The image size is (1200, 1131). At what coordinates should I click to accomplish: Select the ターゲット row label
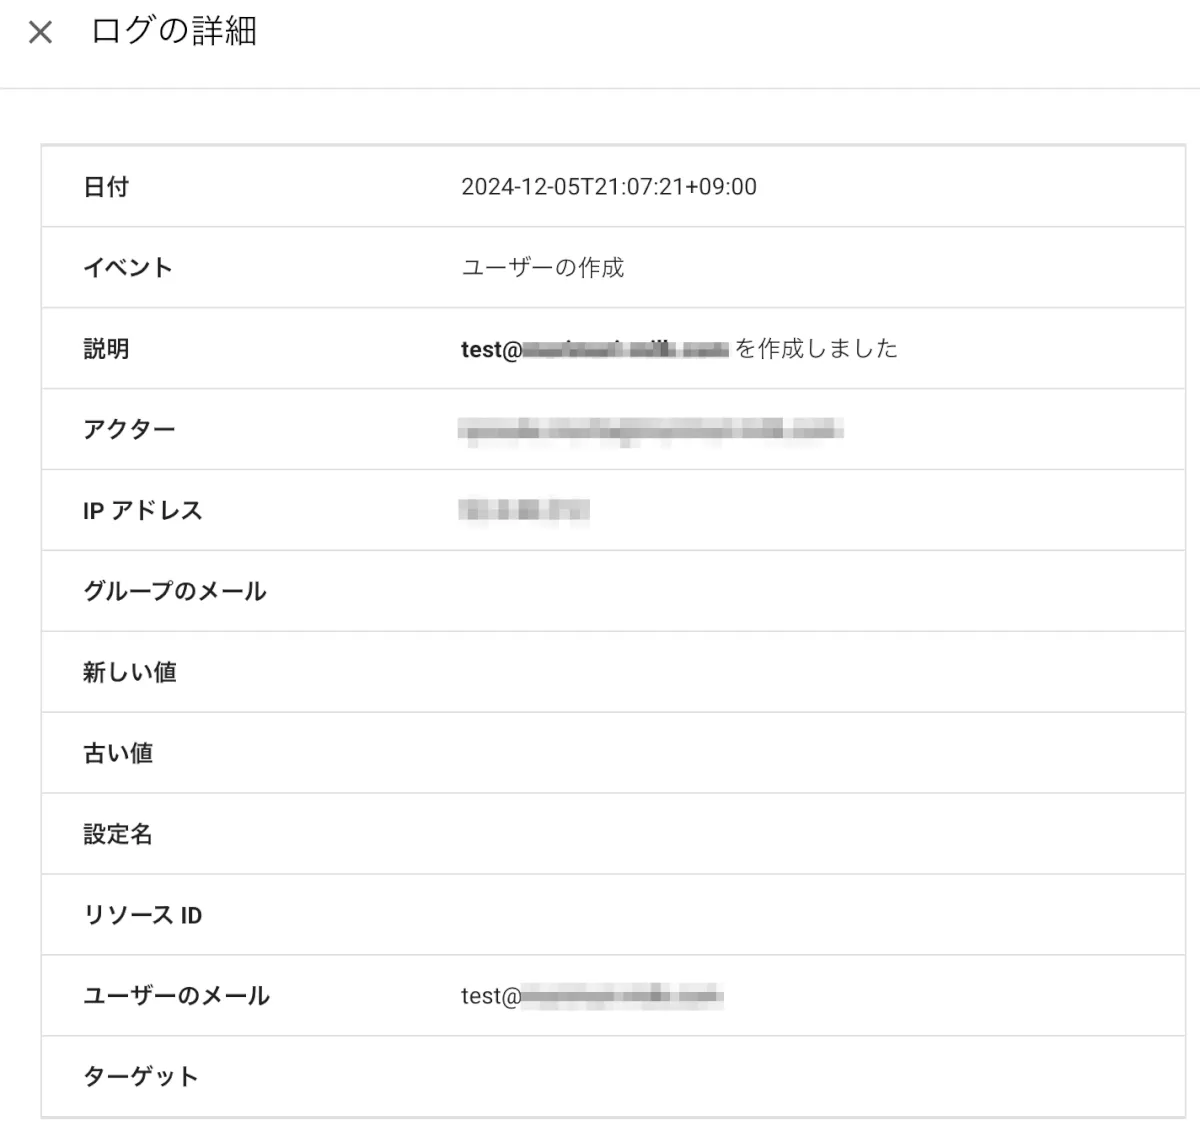(x=141, y=1077)
